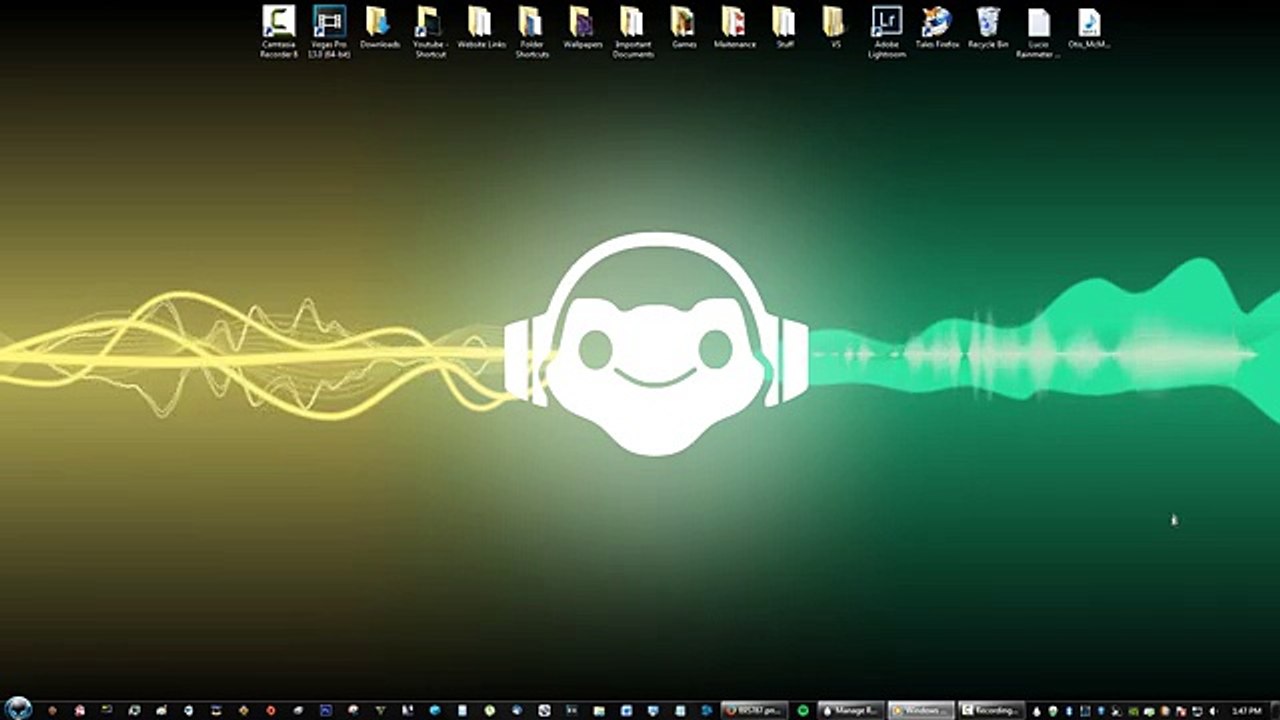Open the Windows Start menu orb

tap(18, 708)
